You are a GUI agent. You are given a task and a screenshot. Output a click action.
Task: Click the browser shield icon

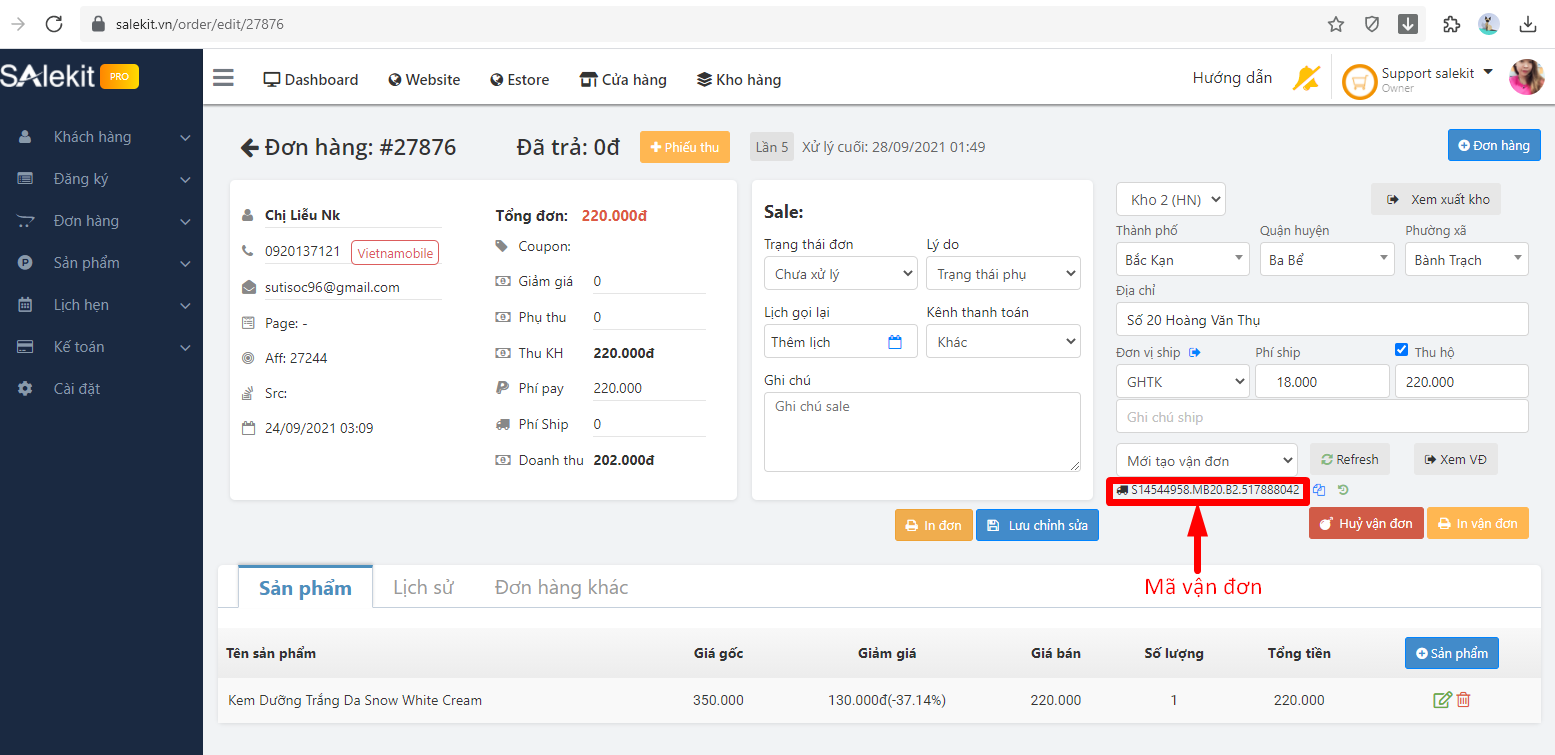point(1372,24)
